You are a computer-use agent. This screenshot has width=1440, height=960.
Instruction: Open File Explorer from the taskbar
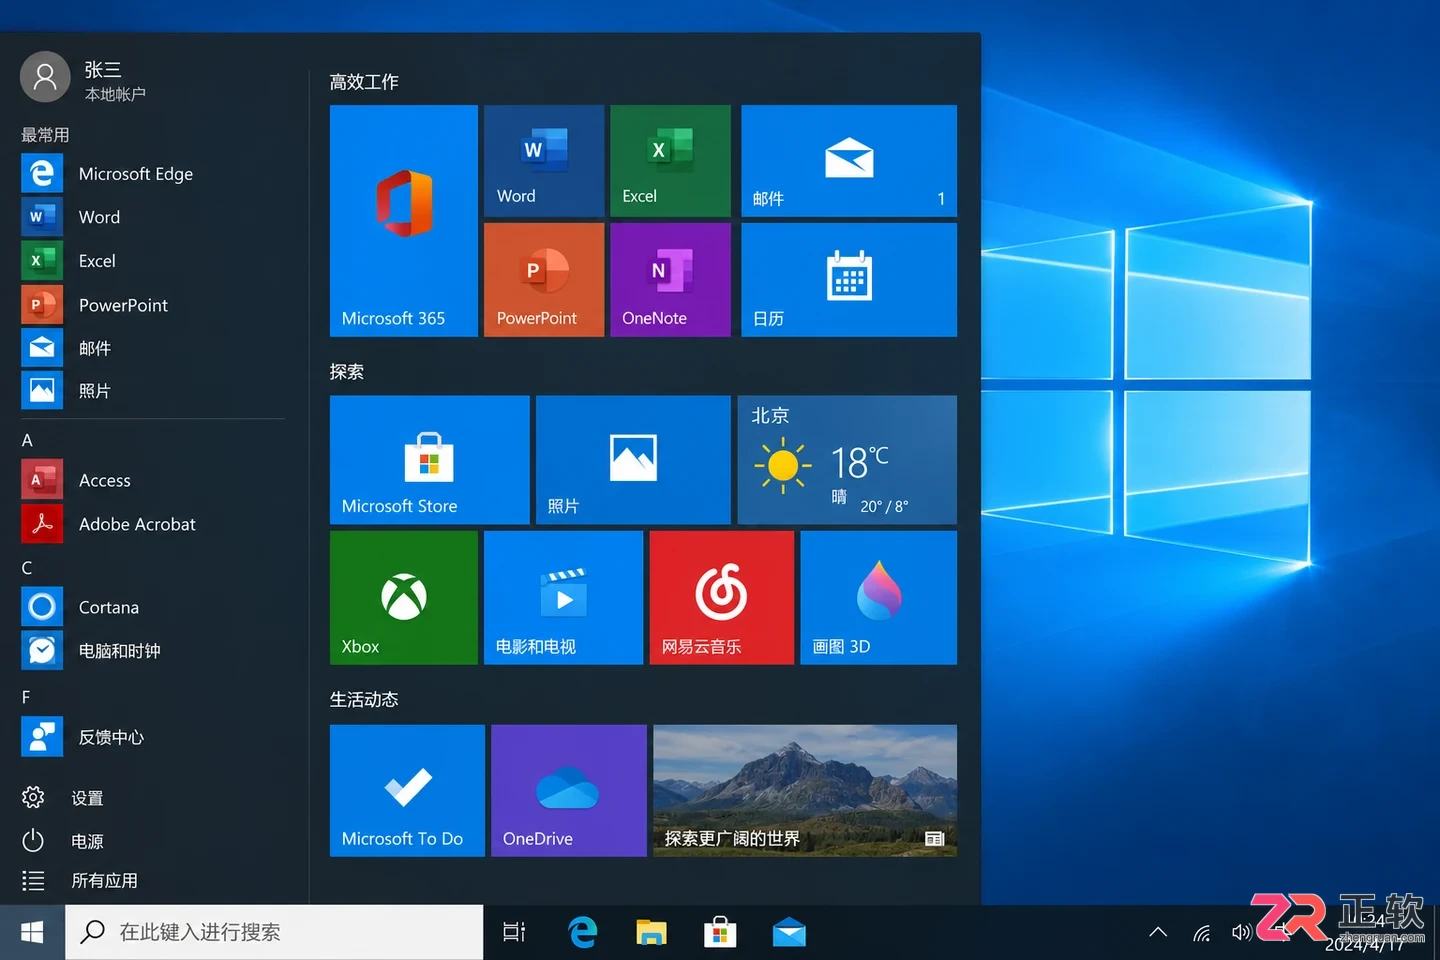(651, 932)
